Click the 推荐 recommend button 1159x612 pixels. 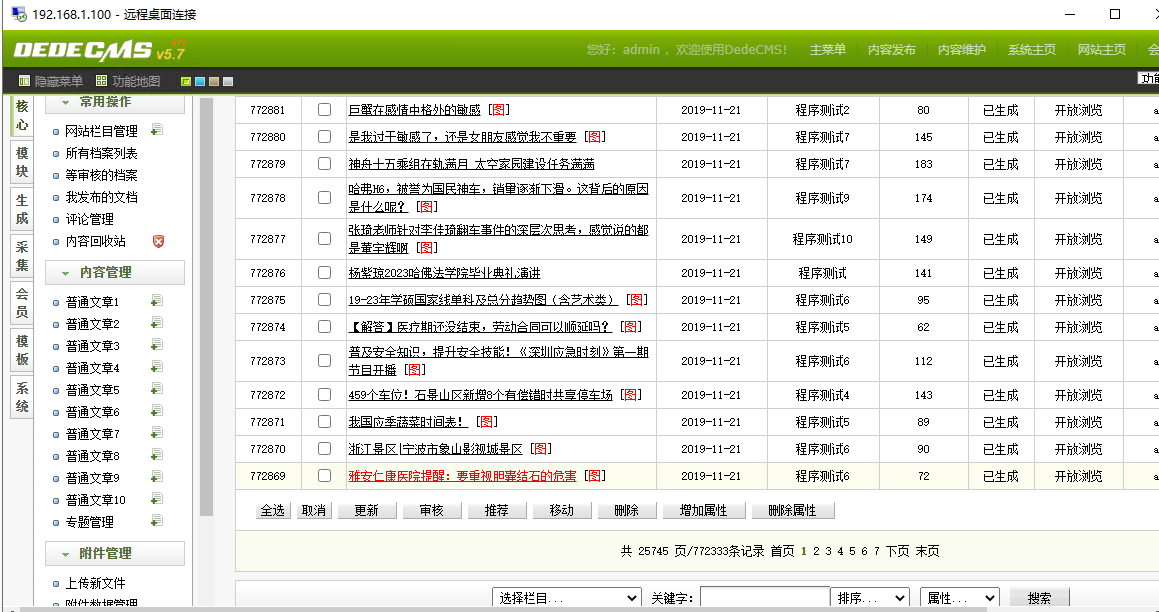[496, 510]
